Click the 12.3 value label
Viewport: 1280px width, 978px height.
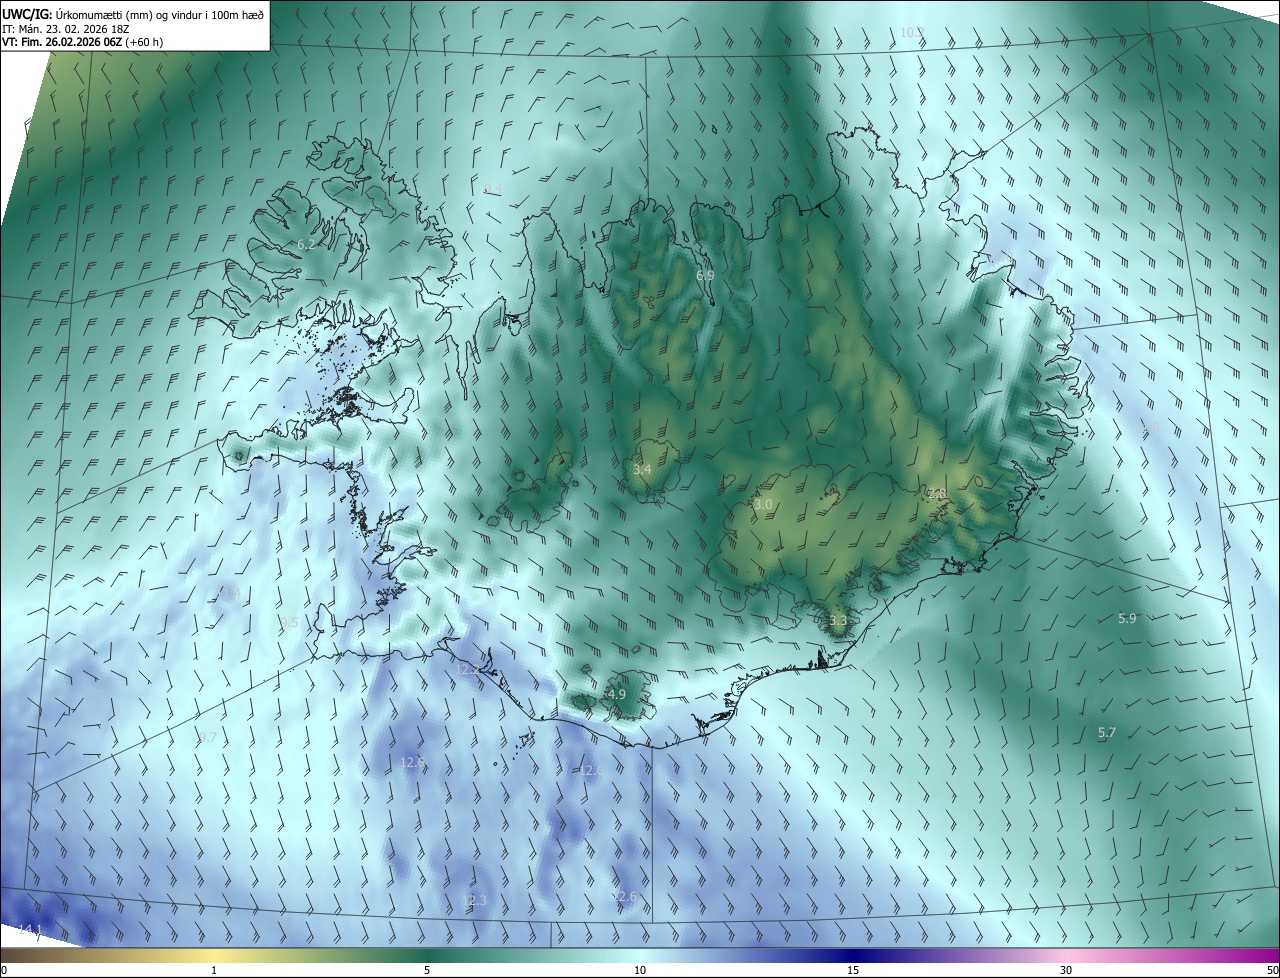[474, 900]
